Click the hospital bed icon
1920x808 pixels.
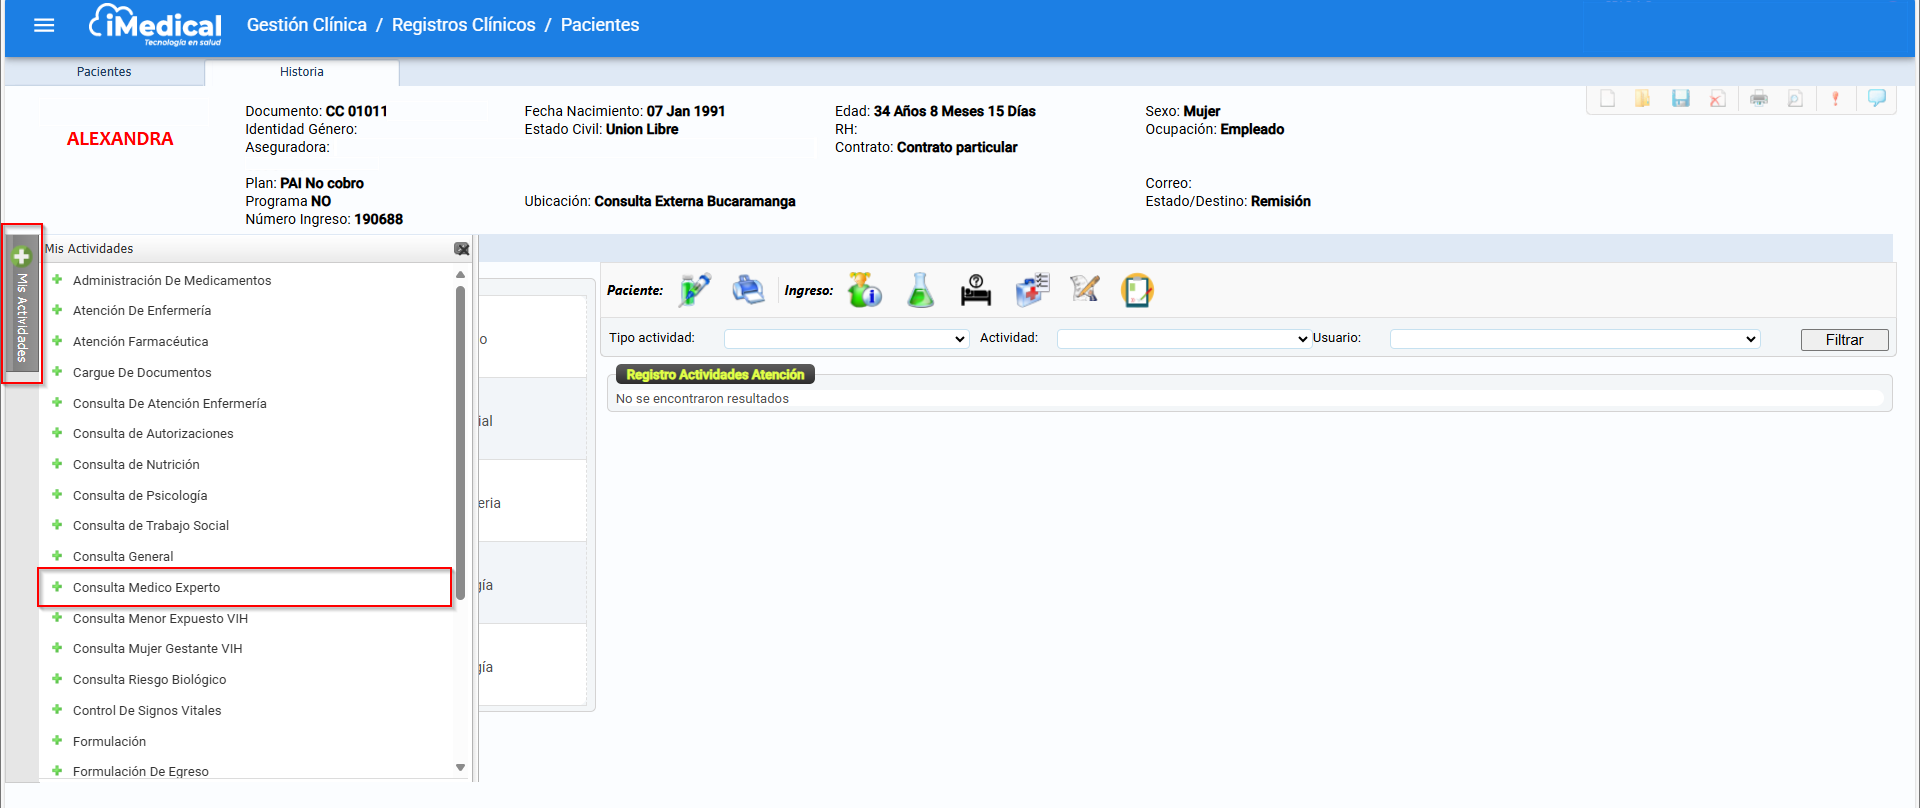[975, 290]
